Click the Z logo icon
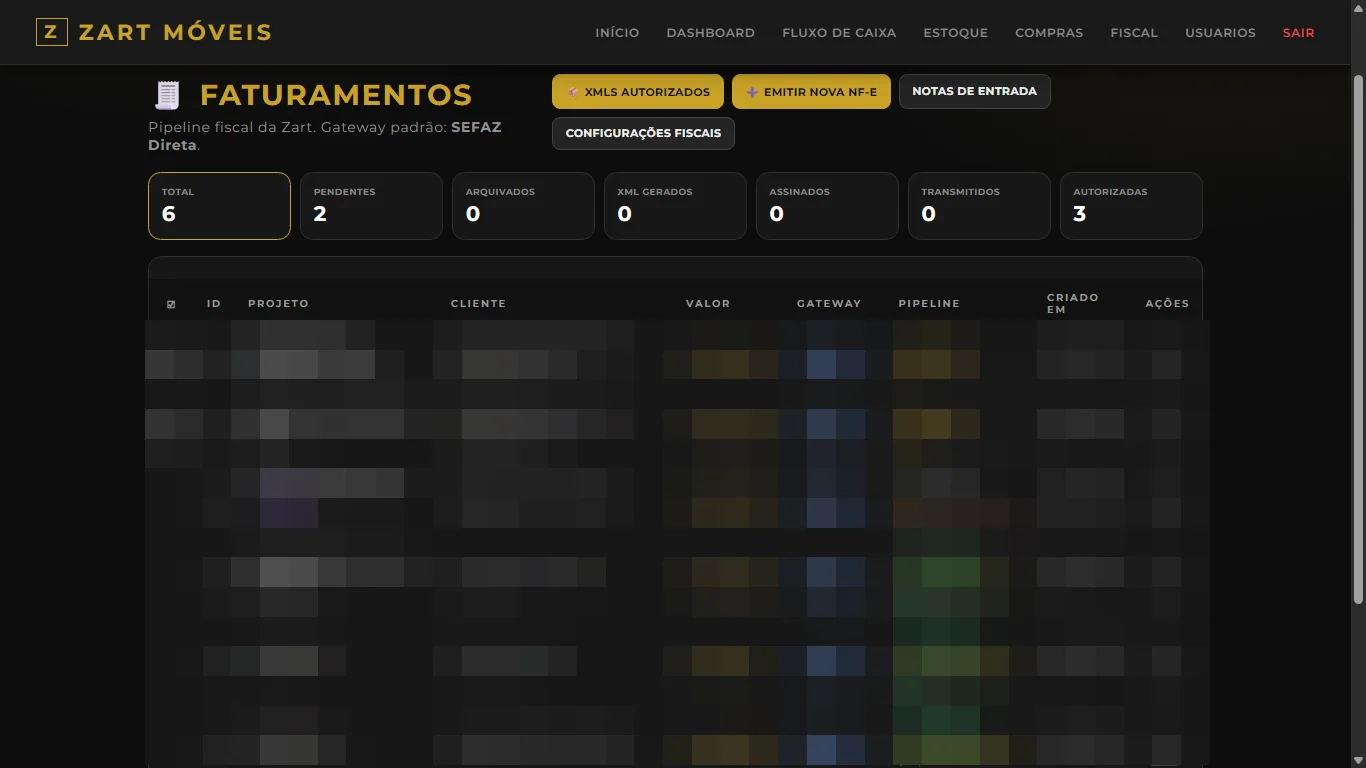The image size is (1366, 768). [x=51, y=32]
